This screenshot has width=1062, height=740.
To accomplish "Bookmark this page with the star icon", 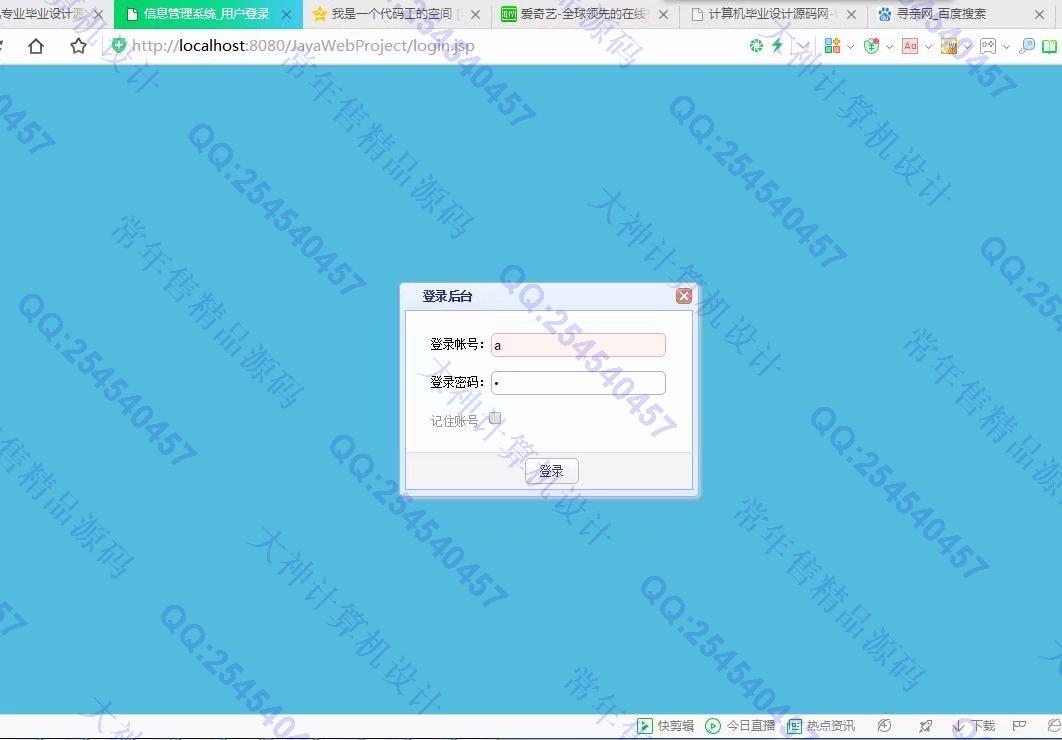I will click(79, 46).
